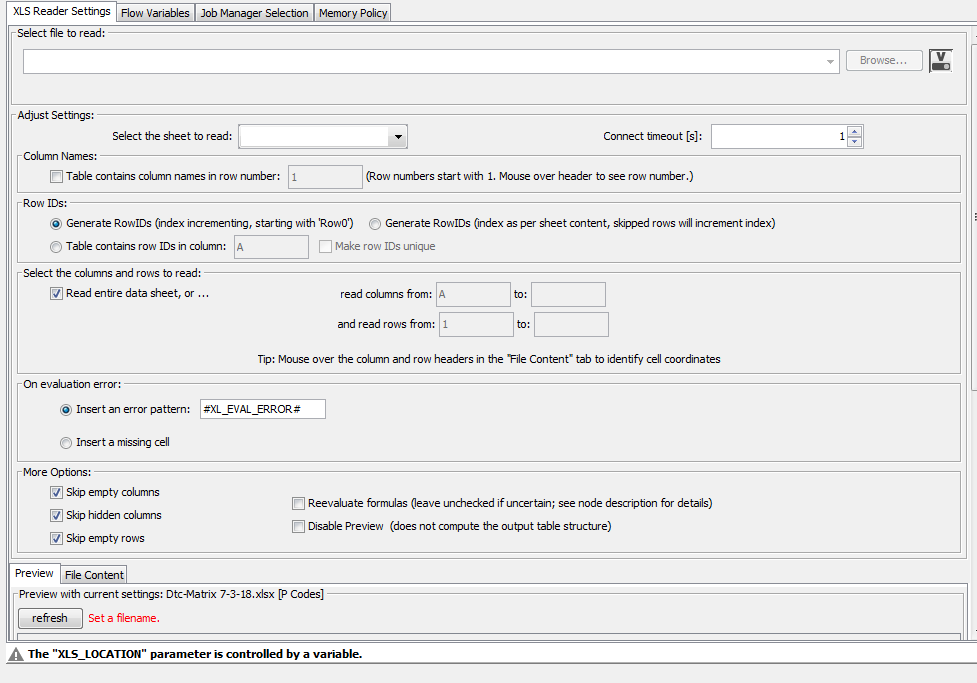977x683 pixels.
Task: Click the #XL_EVAL_ERROR# pattern input field
Action: pos(262,409)
